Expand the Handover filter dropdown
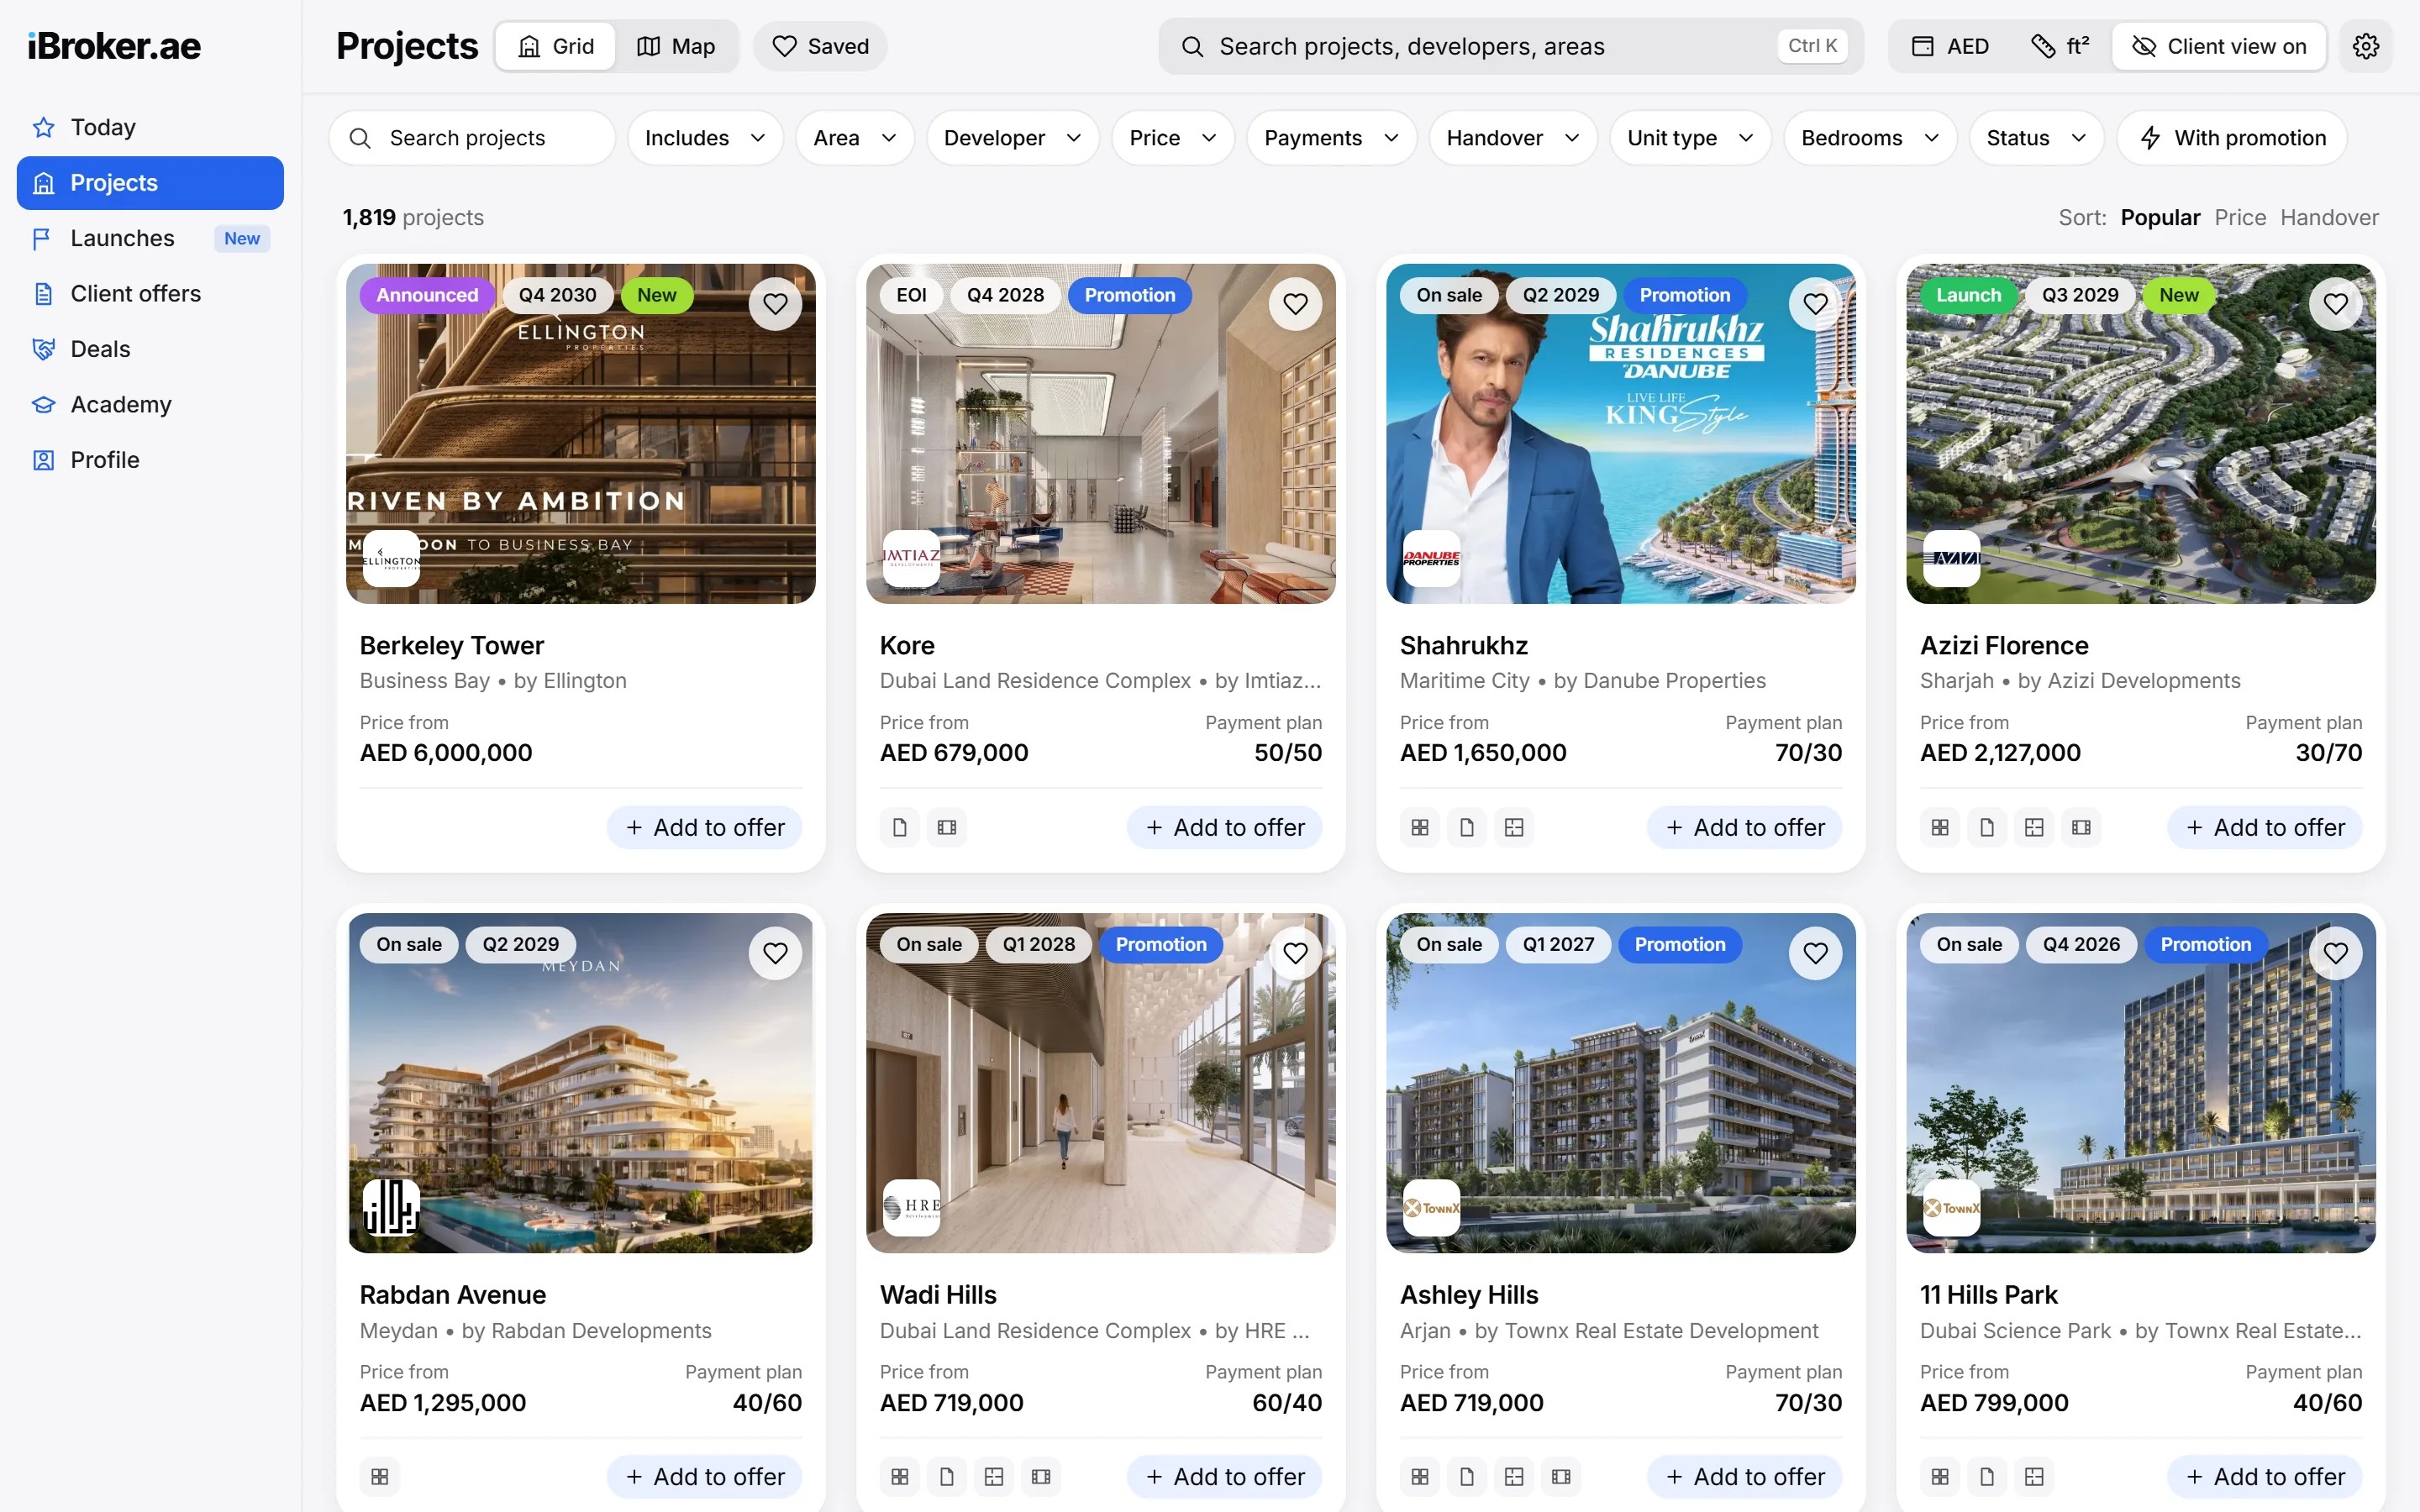Screen dimensions: 2420x1512 click(x=1513, y=138)
